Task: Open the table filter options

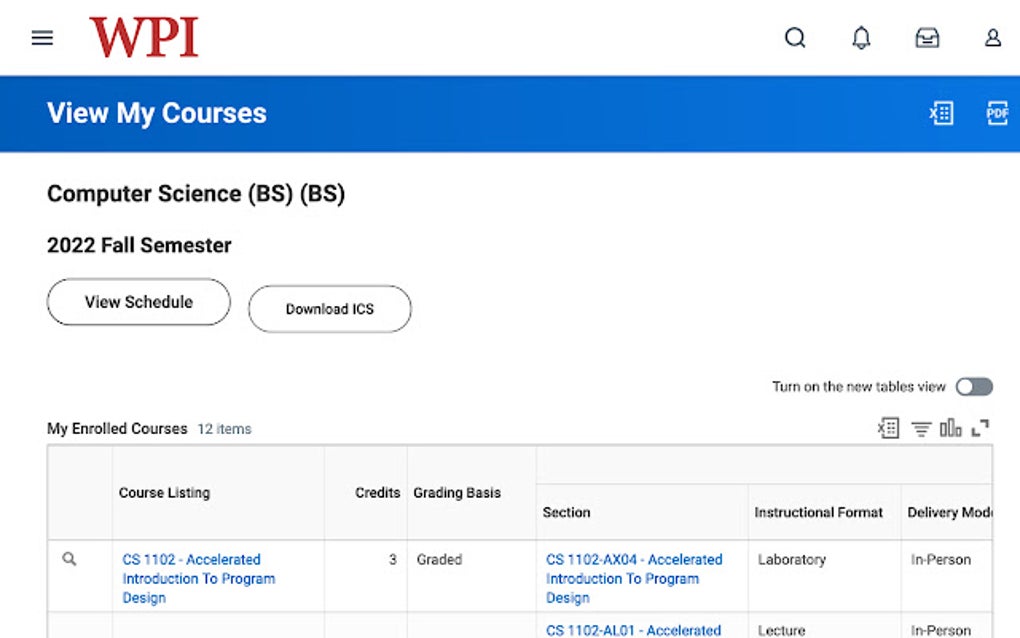Action: (x=921, y=427)
